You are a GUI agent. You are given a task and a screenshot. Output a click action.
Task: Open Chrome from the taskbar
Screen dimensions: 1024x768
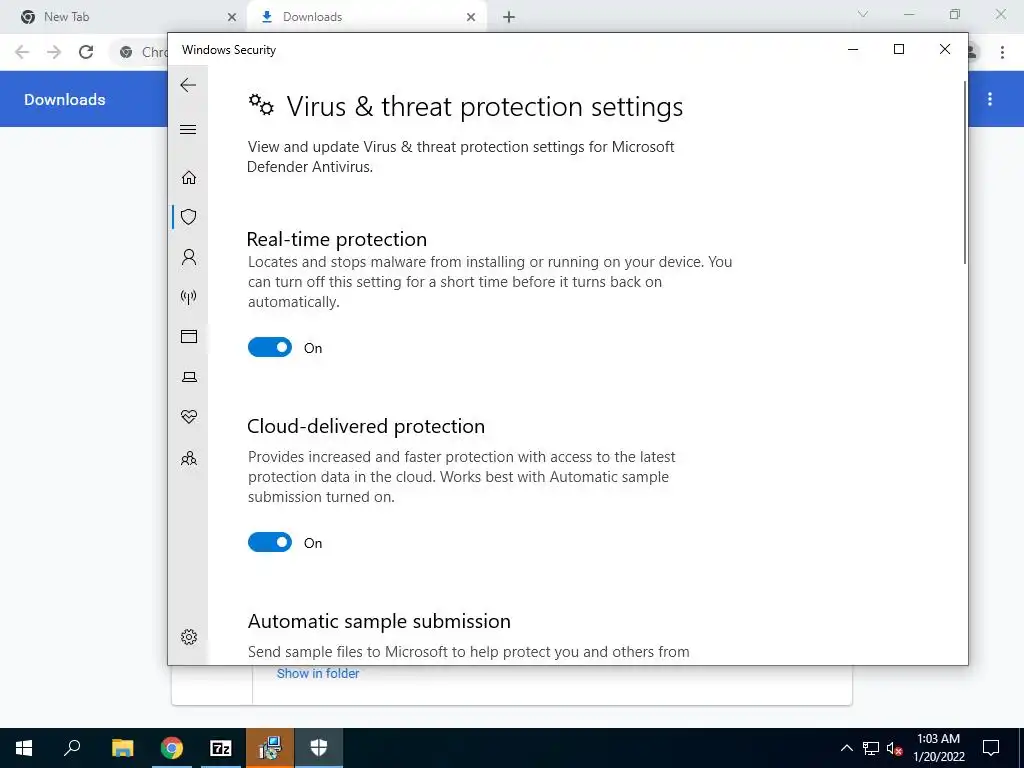pos(172,748)
